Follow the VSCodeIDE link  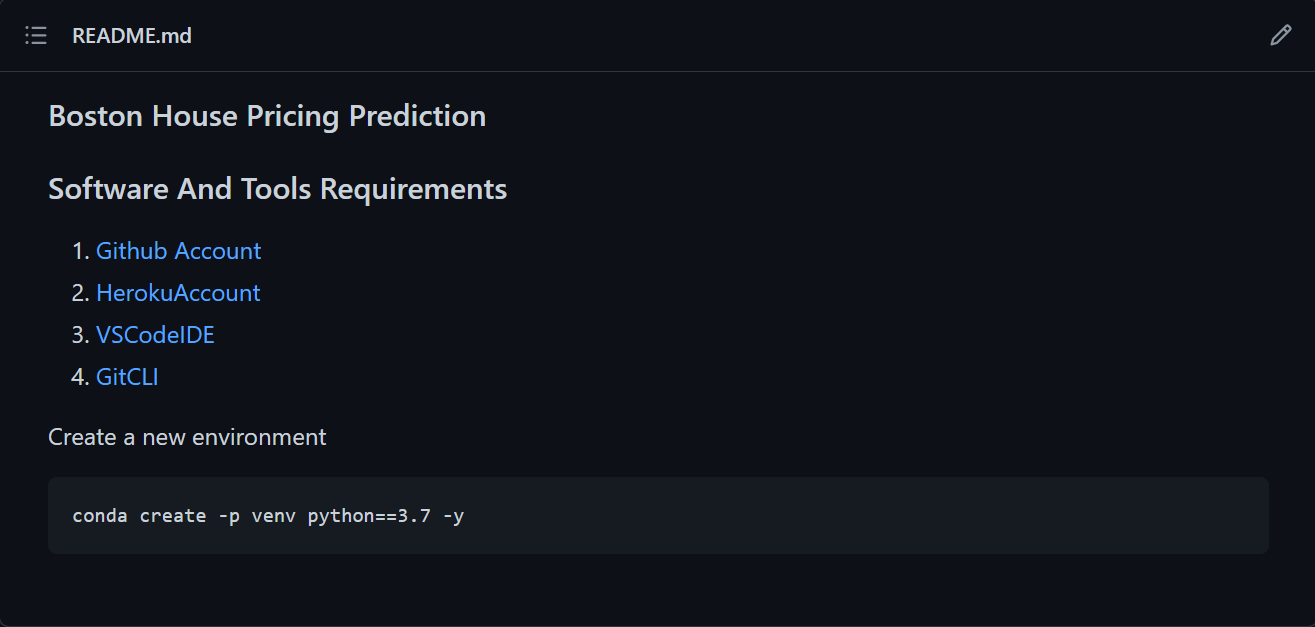click(155, 335)
